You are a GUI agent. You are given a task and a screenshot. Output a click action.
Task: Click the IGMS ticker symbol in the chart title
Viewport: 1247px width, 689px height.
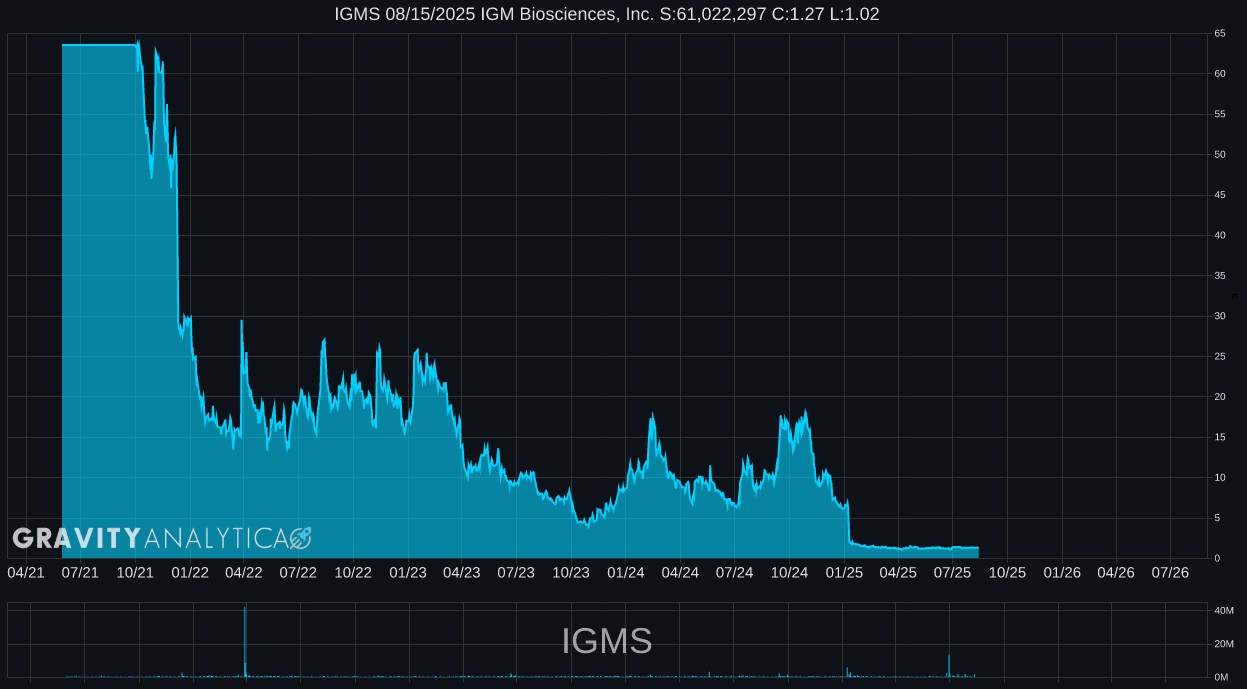(357, 14)
